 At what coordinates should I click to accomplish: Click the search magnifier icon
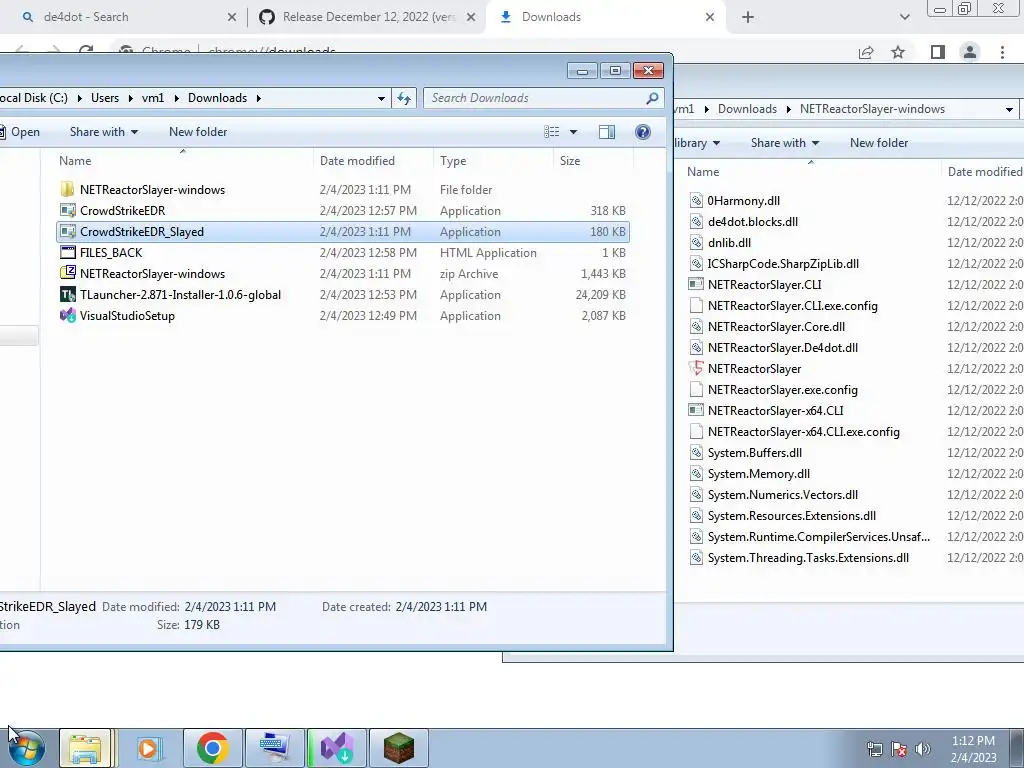[652, 98]
